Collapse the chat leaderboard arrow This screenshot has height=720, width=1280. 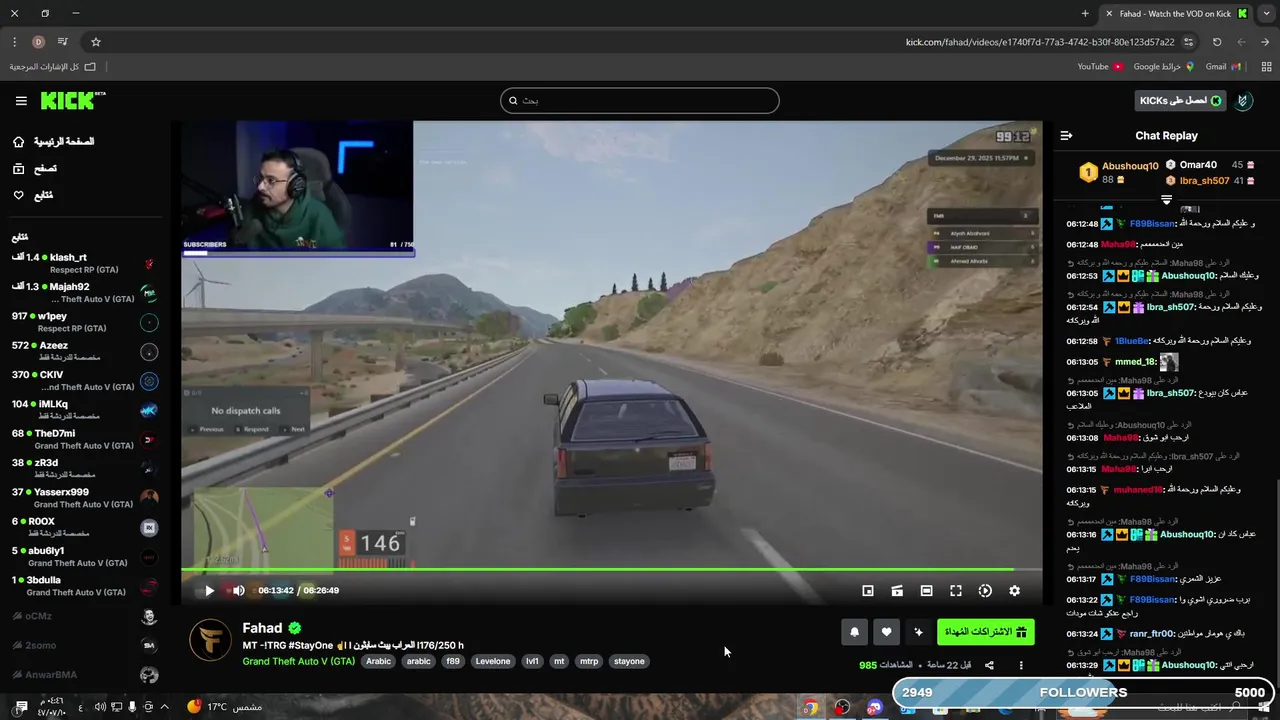(x=1166, y=199)
